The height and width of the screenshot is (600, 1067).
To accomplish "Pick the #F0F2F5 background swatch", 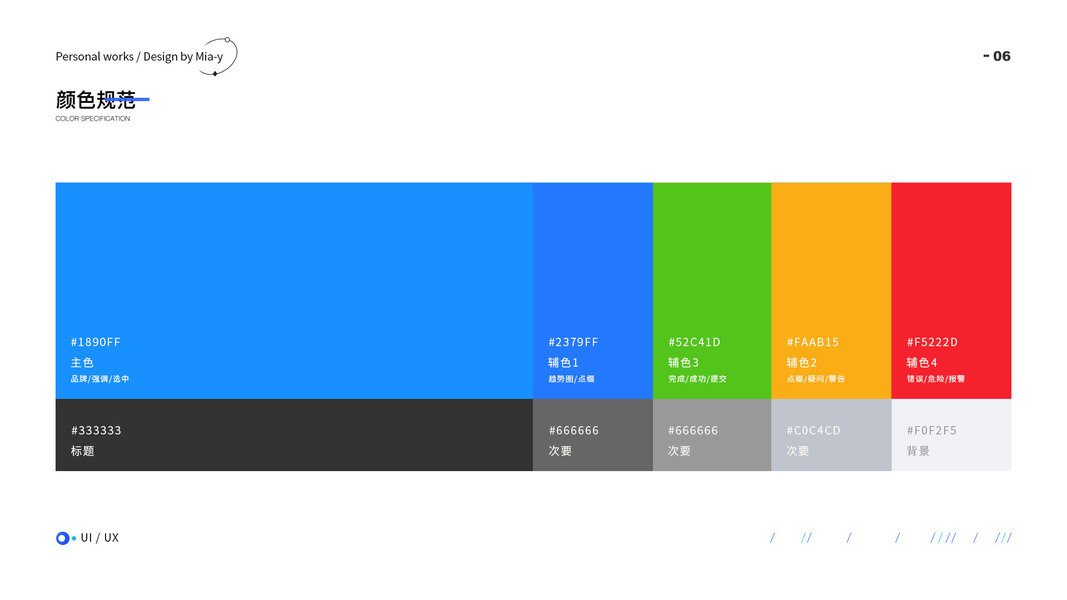I will [x=951, y=435].
